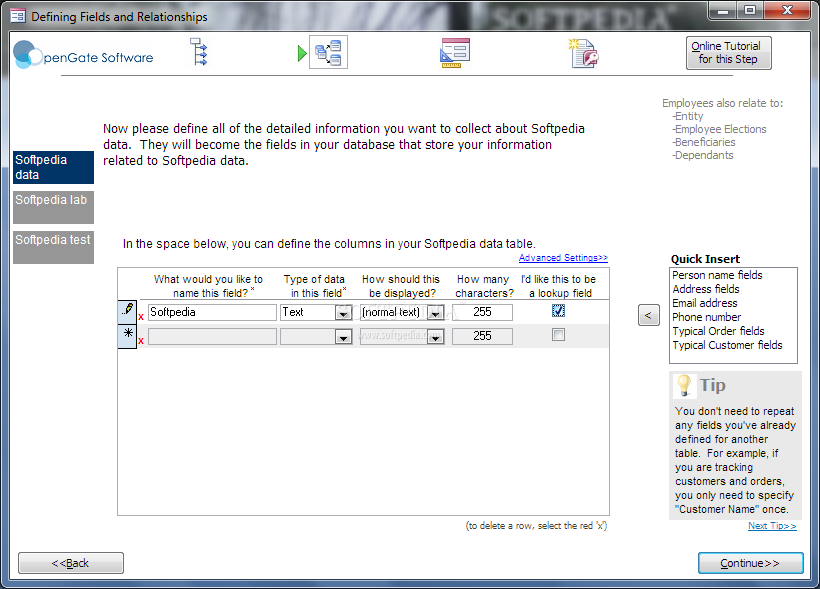Click the window title bar app icon
Viewport: 820px width, 589px height.
(x=18, y=16)
